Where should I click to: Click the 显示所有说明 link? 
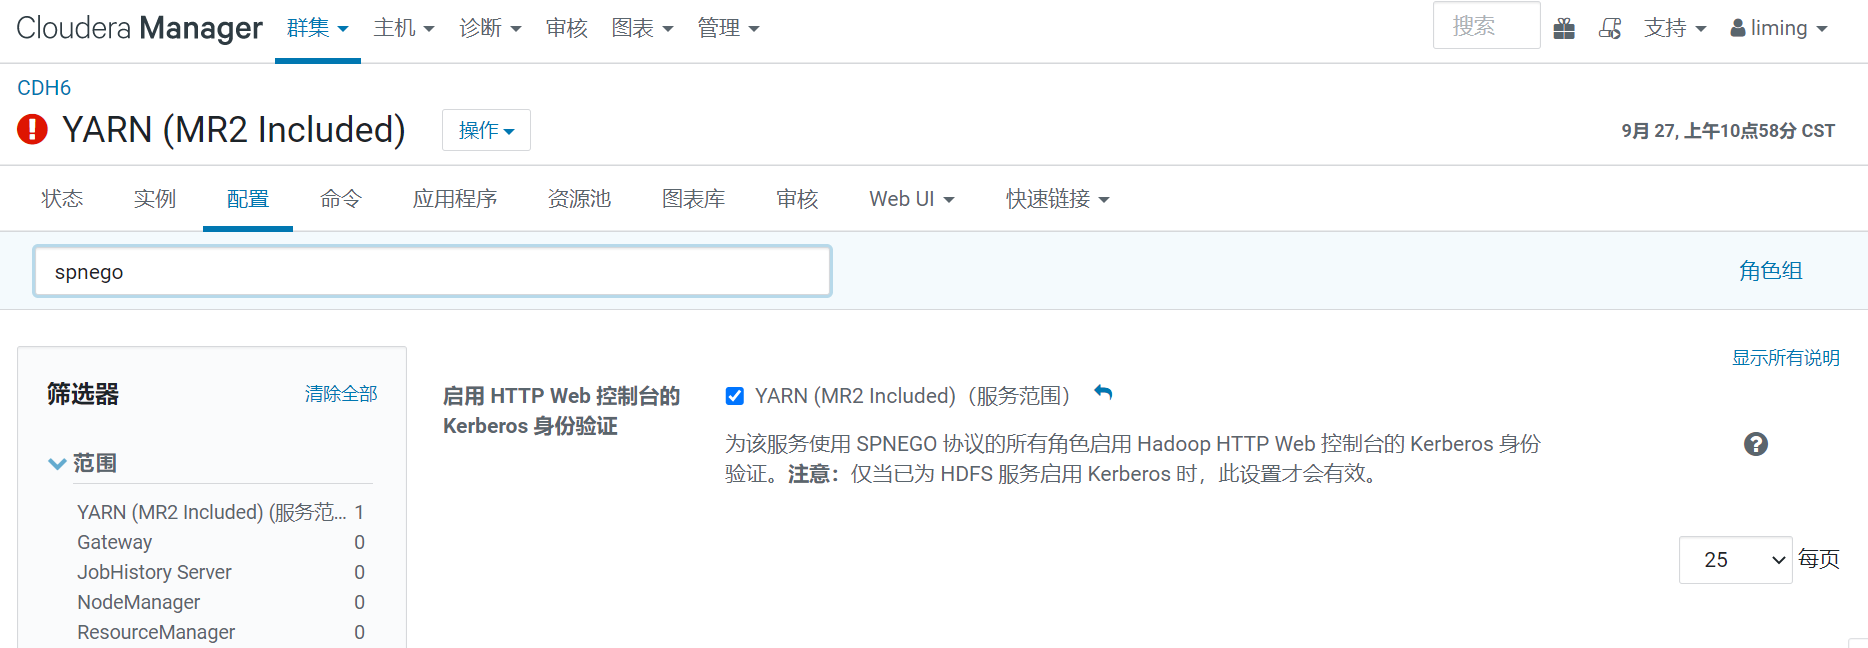(1786, 358)
